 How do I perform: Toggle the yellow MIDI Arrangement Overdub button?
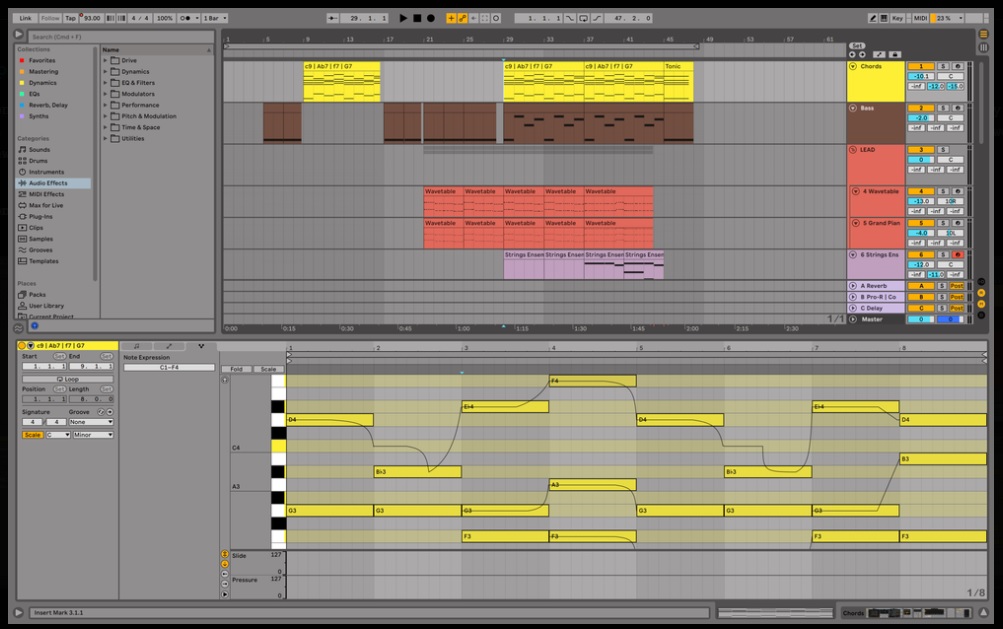click(451, 18)
